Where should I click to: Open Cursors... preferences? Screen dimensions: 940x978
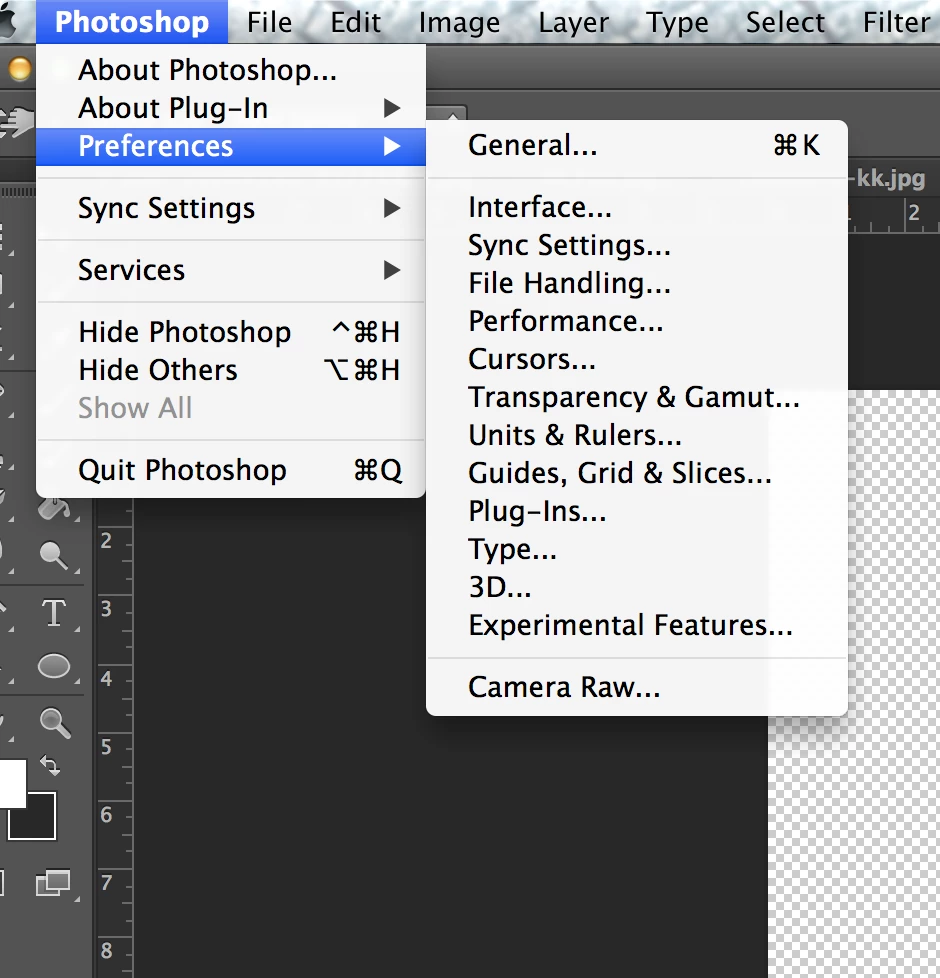(637, 359)
